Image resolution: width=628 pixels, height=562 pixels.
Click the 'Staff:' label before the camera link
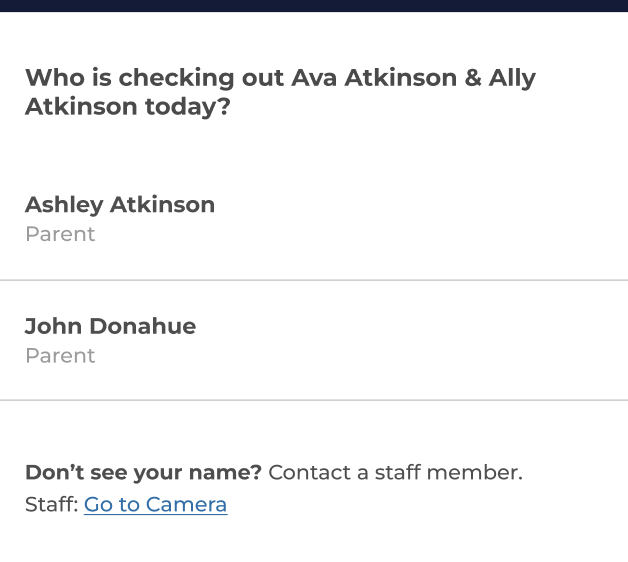tap(52, 505)
